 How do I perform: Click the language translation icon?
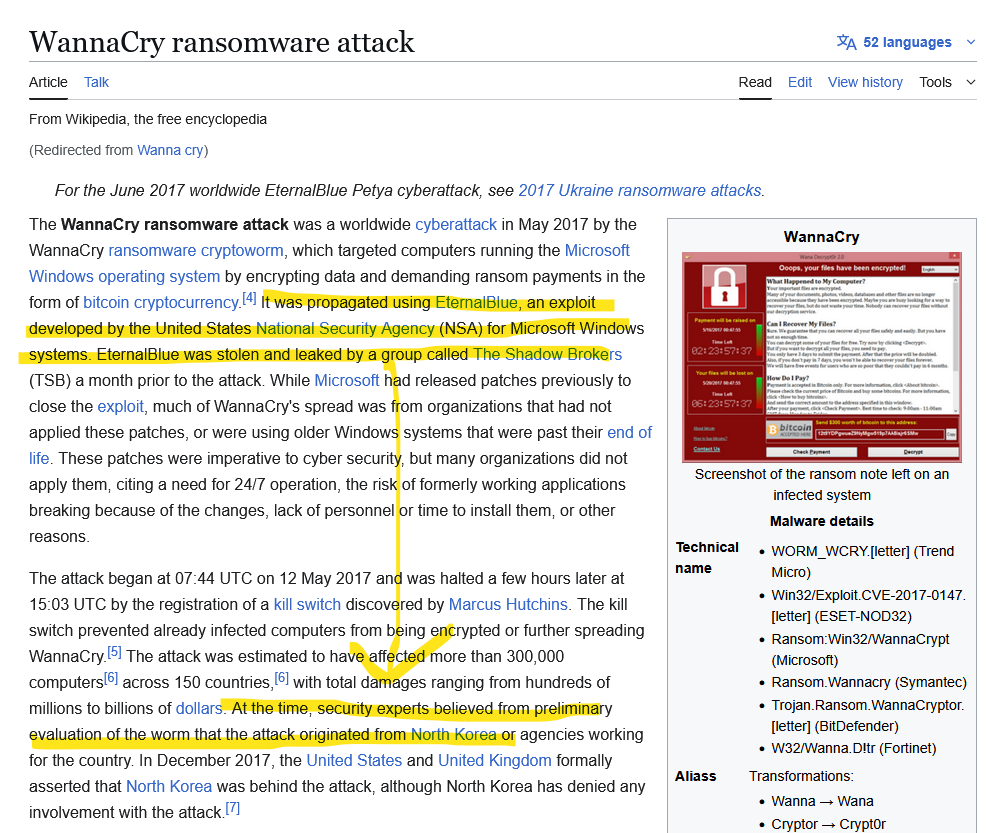(x=846, y=42)
